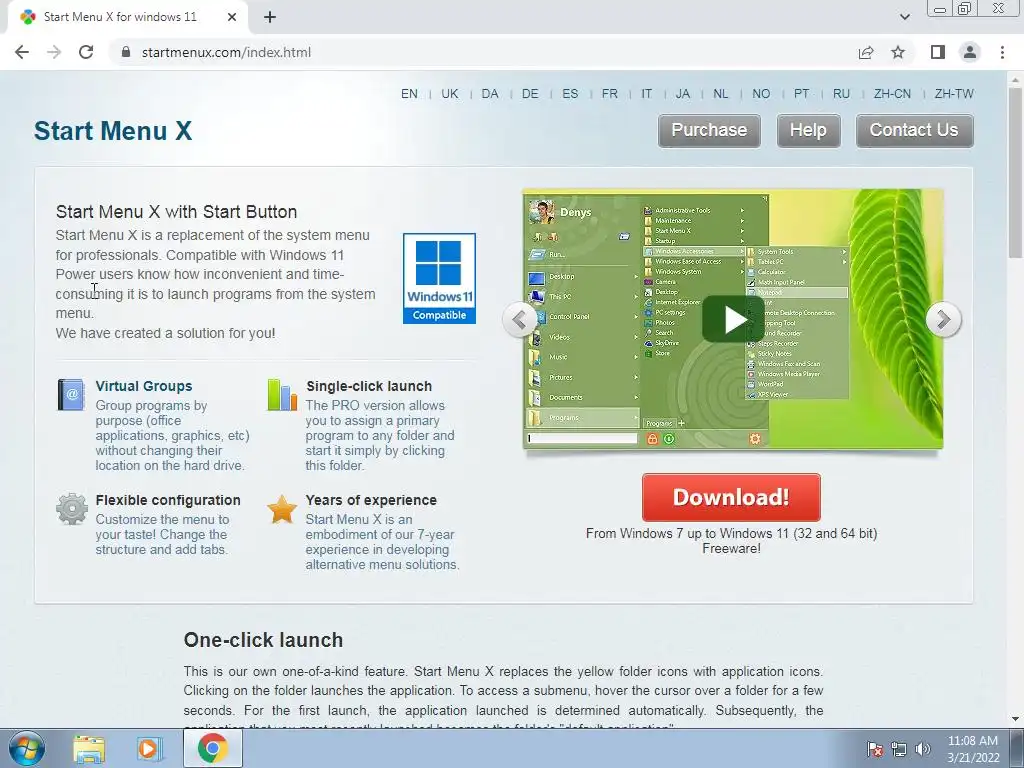Click the Start Menu X site title
Viewport: 1024px width, 768px height.
click(113, 131)
